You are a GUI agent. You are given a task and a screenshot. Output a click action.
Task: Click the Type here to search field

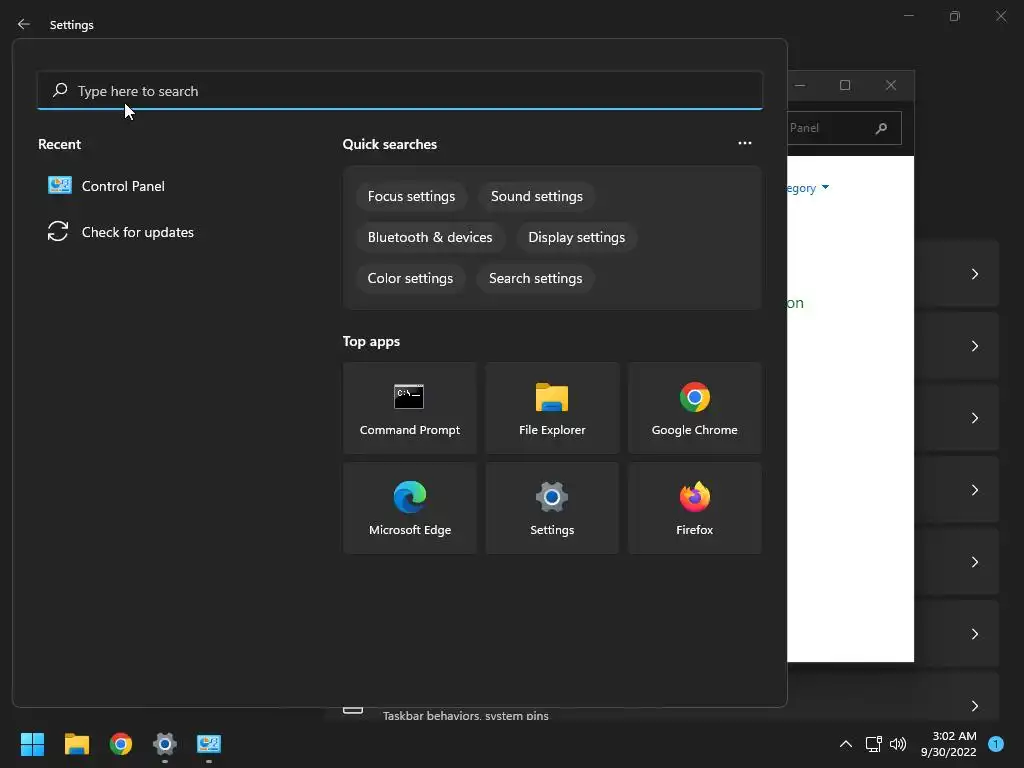point(400,91)
